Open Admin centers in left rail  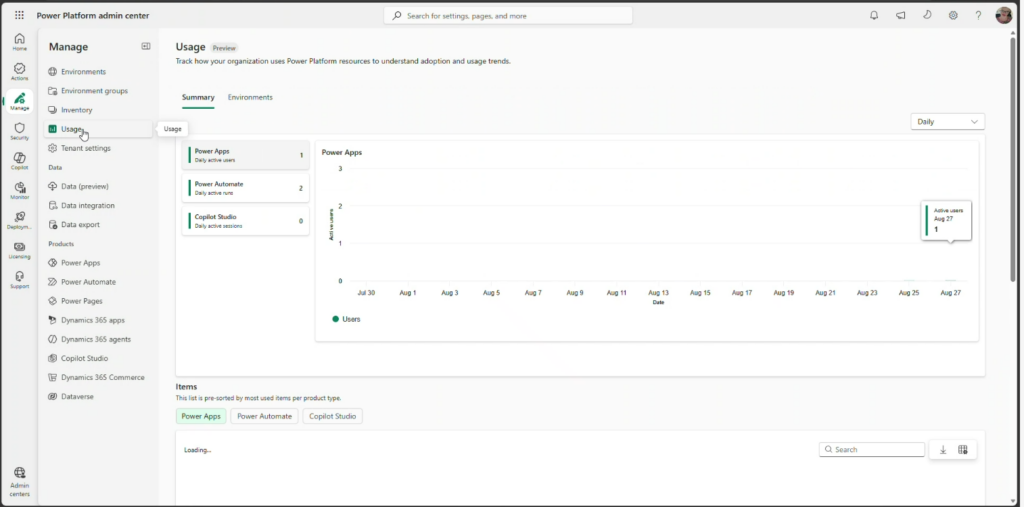[x=20, y=482]
